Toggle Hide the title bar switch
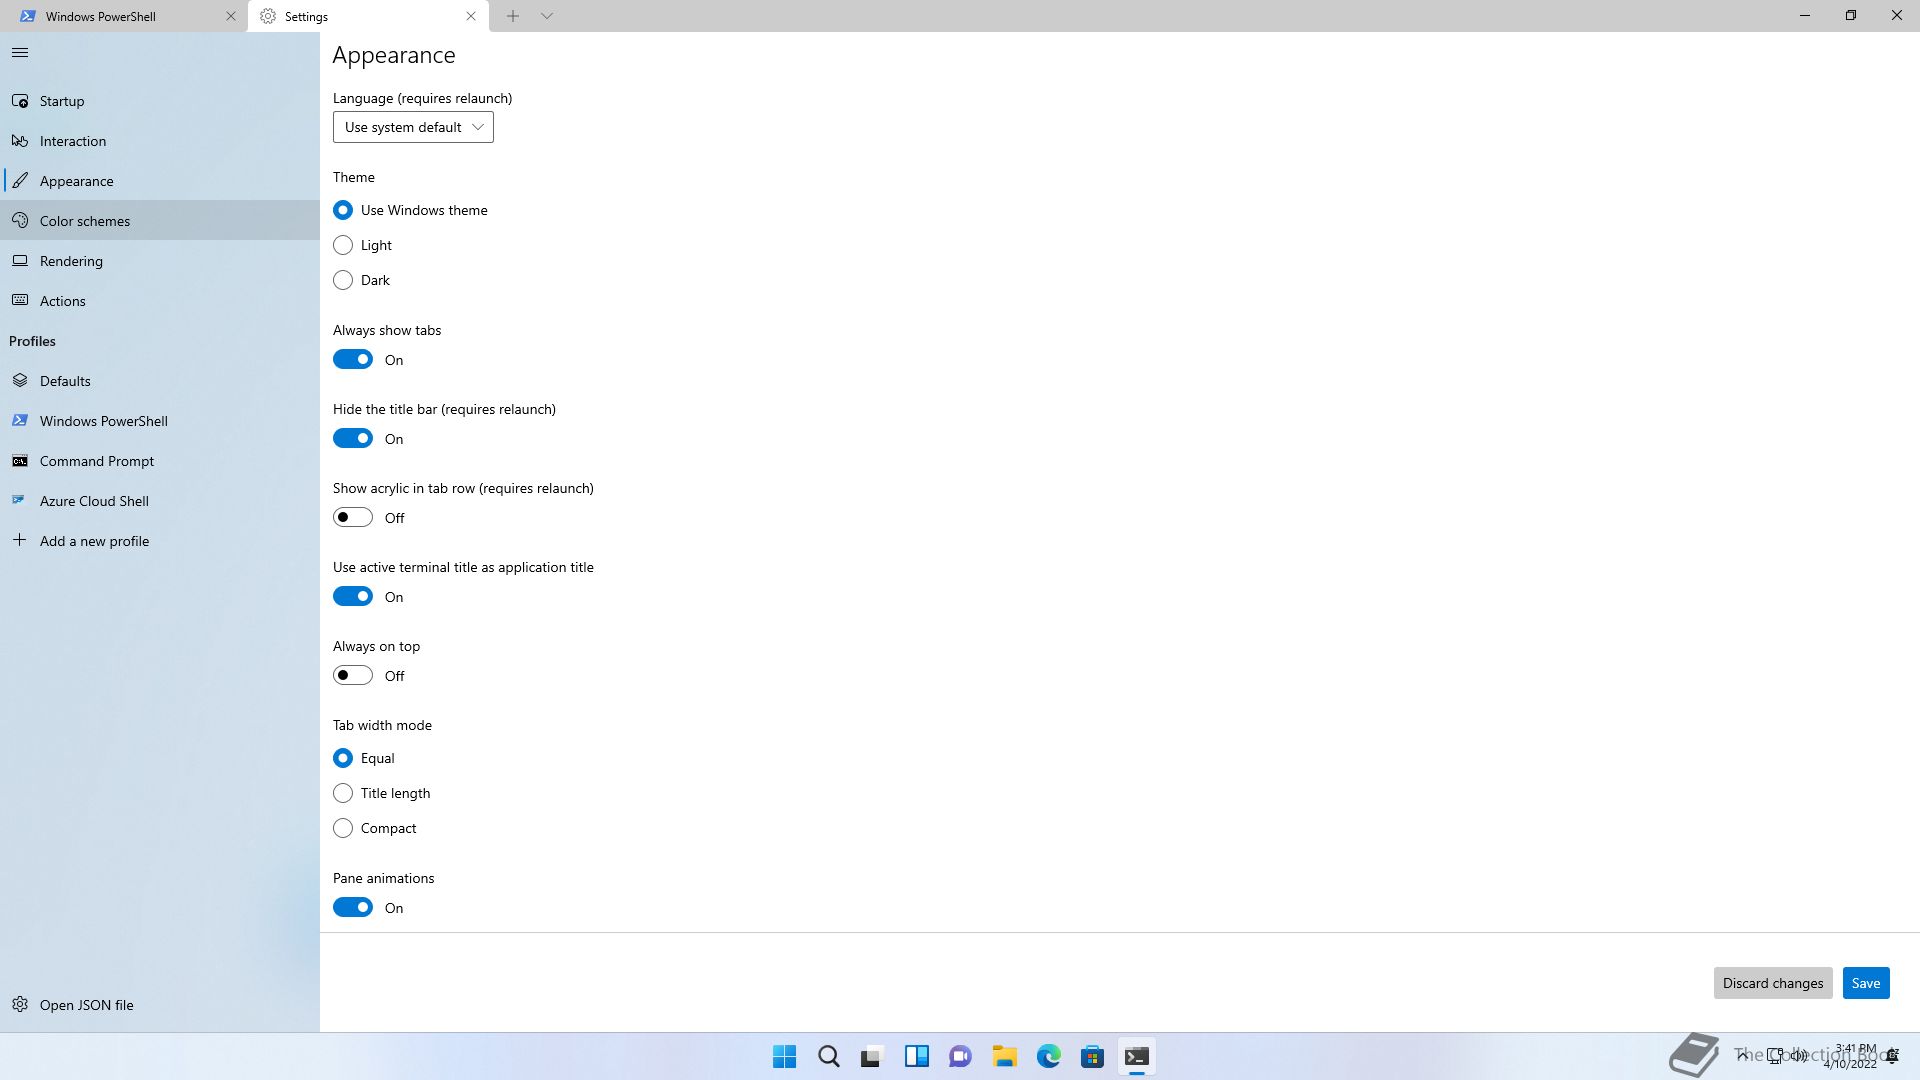1920x1080 pixels. pos(353,438)
